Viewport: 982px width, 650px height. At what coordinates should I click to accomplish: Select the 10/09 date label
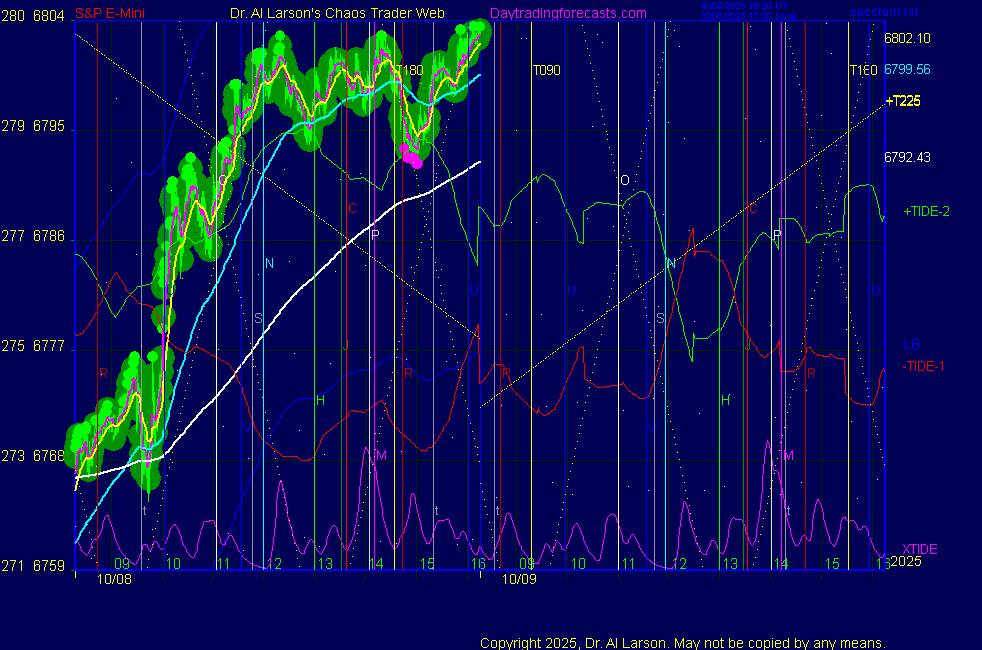click(x=519, y=578)
